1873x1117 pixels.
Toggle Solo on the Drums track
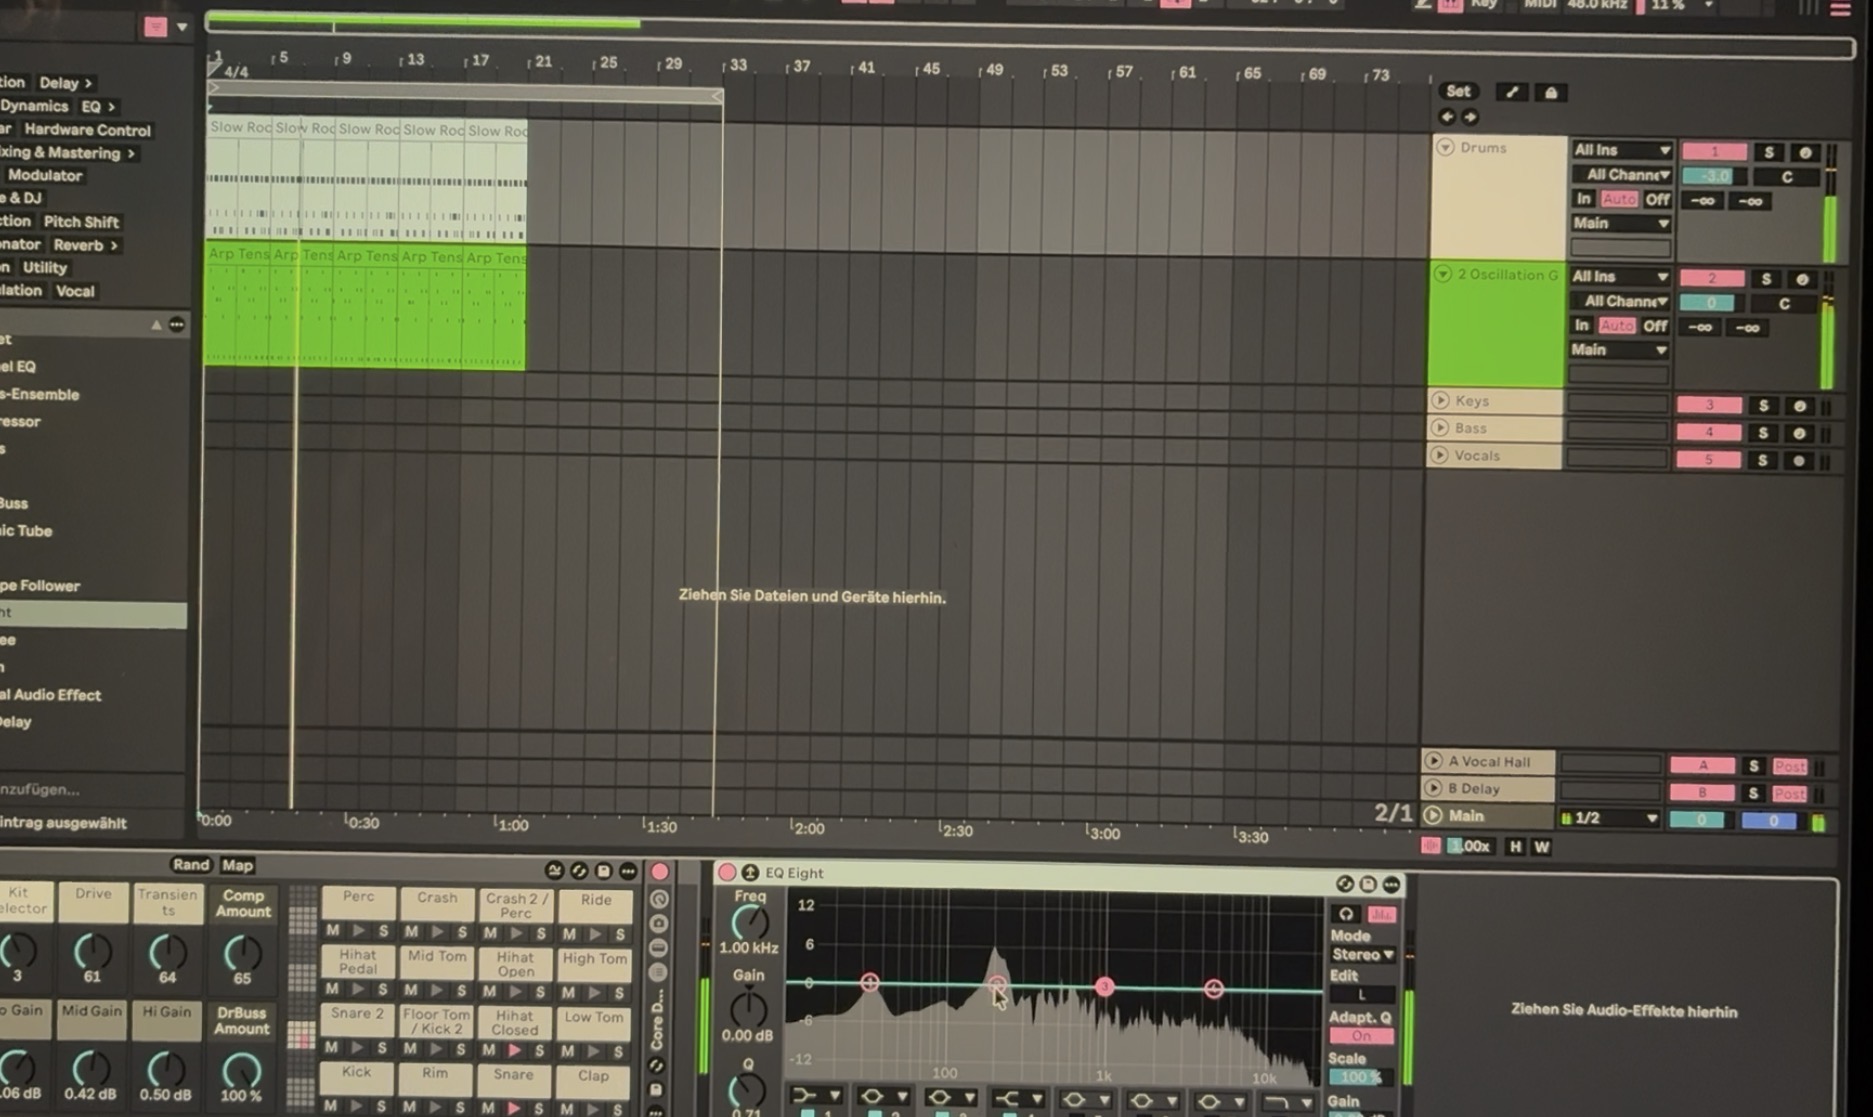tap(1768, 151)
